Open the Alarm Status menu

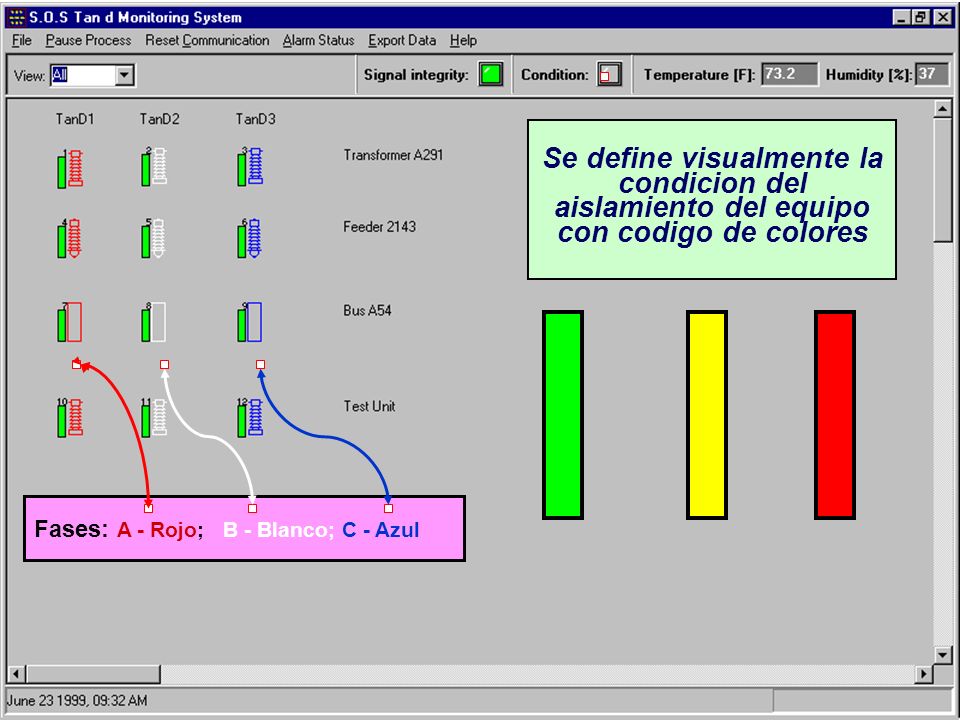click(318, 40)
